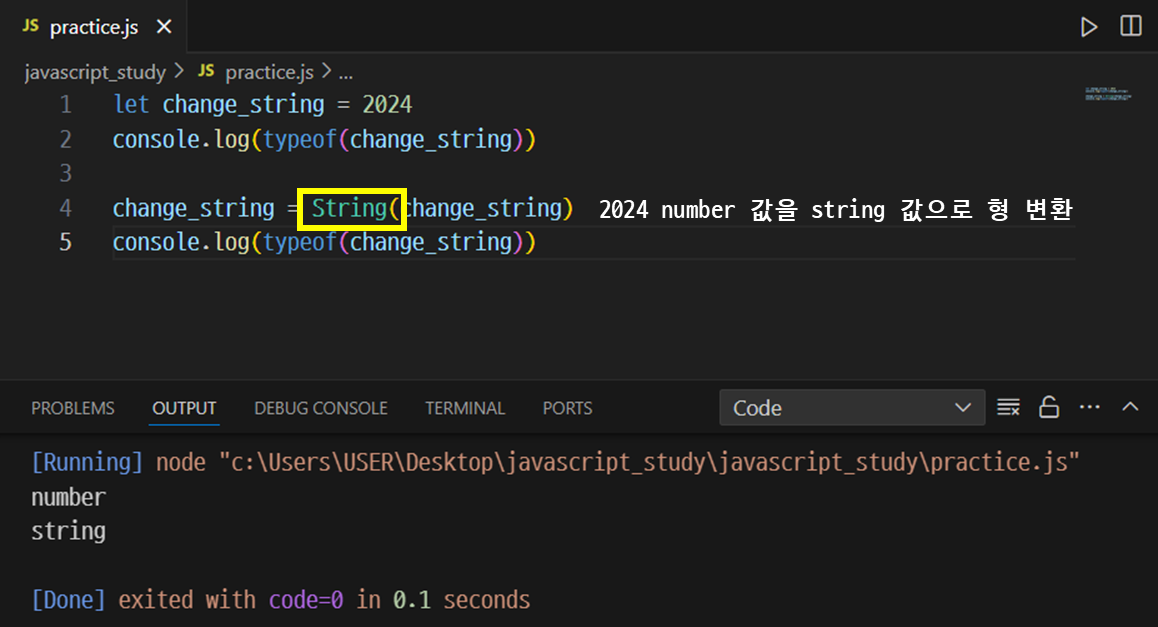Click 'String' function call on line 4

(x=349, y=208)
